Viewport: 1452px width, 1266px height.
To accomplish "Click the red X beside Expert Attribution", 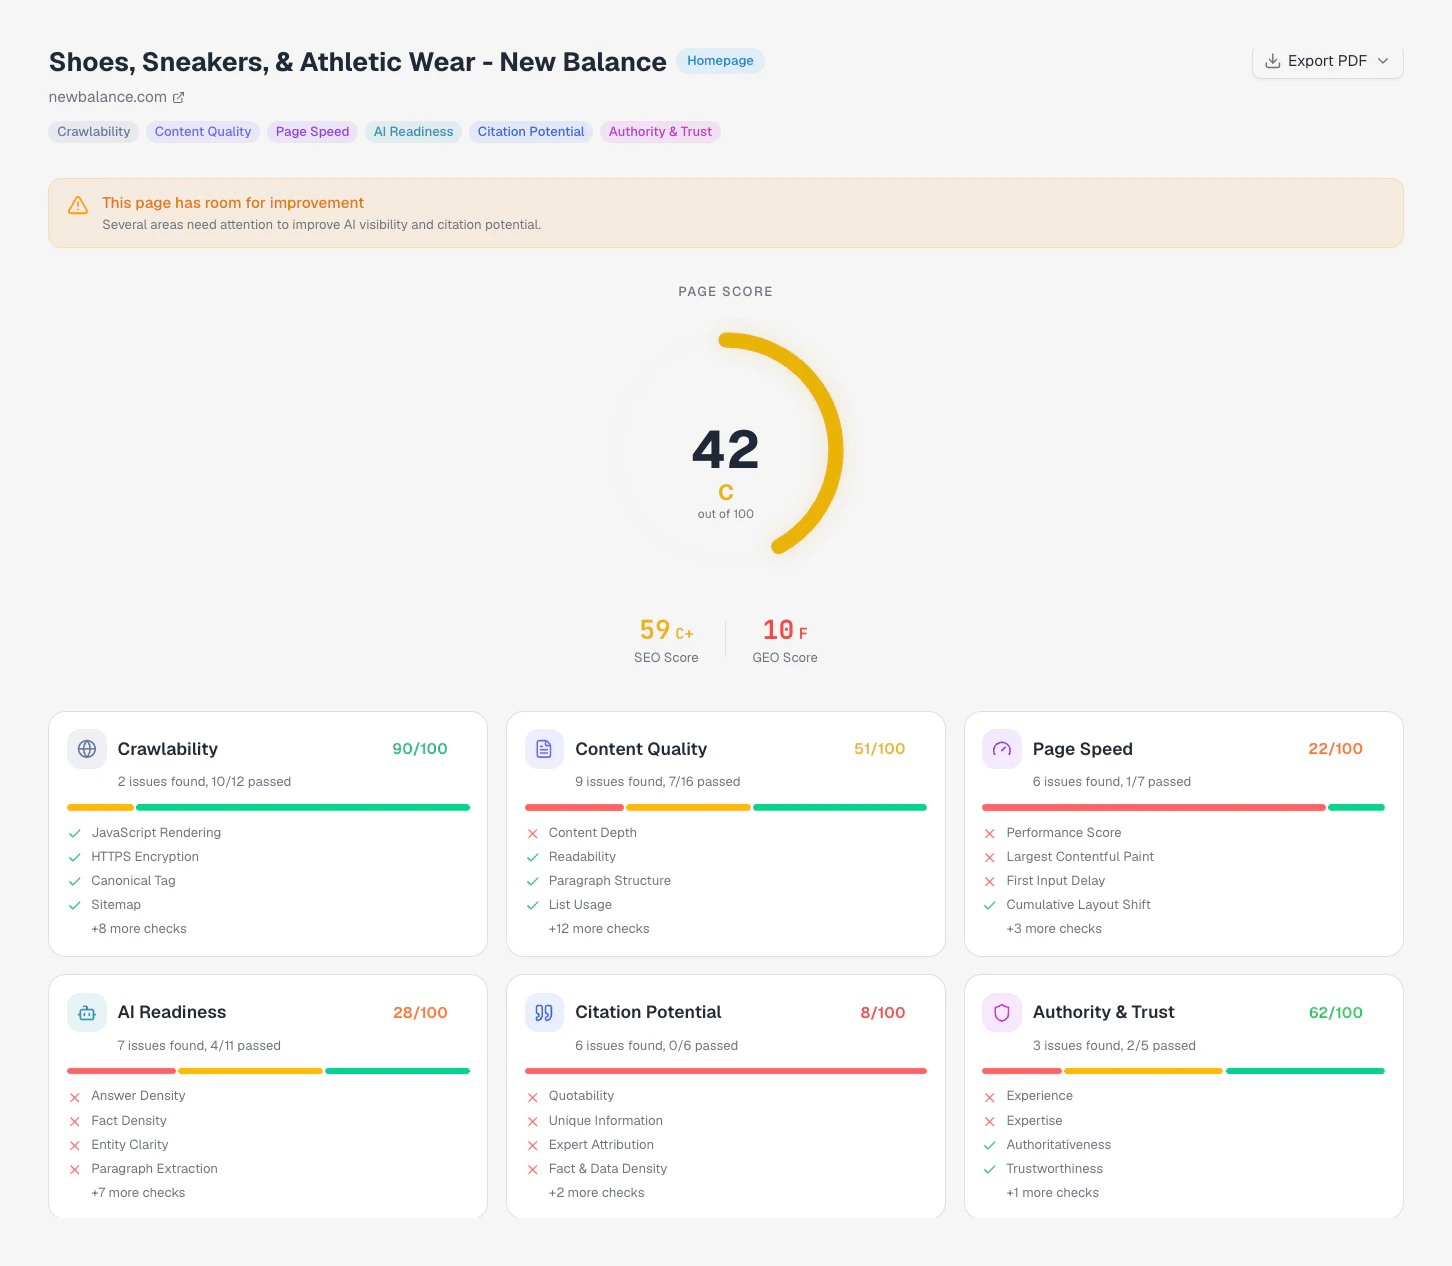I will pyautogui.click(x=532, y=1145).
